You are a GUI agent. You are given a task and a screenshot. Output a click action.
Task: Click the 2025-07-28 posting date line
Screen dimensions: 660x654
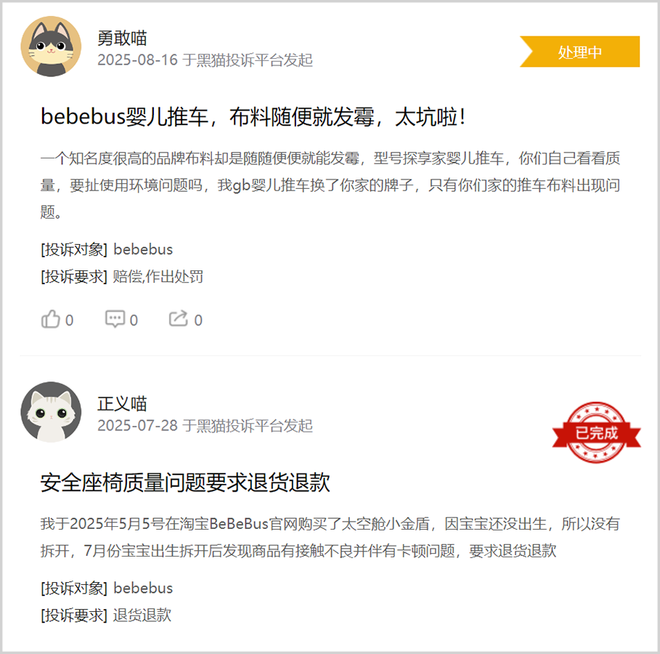(x=205, y=425)
